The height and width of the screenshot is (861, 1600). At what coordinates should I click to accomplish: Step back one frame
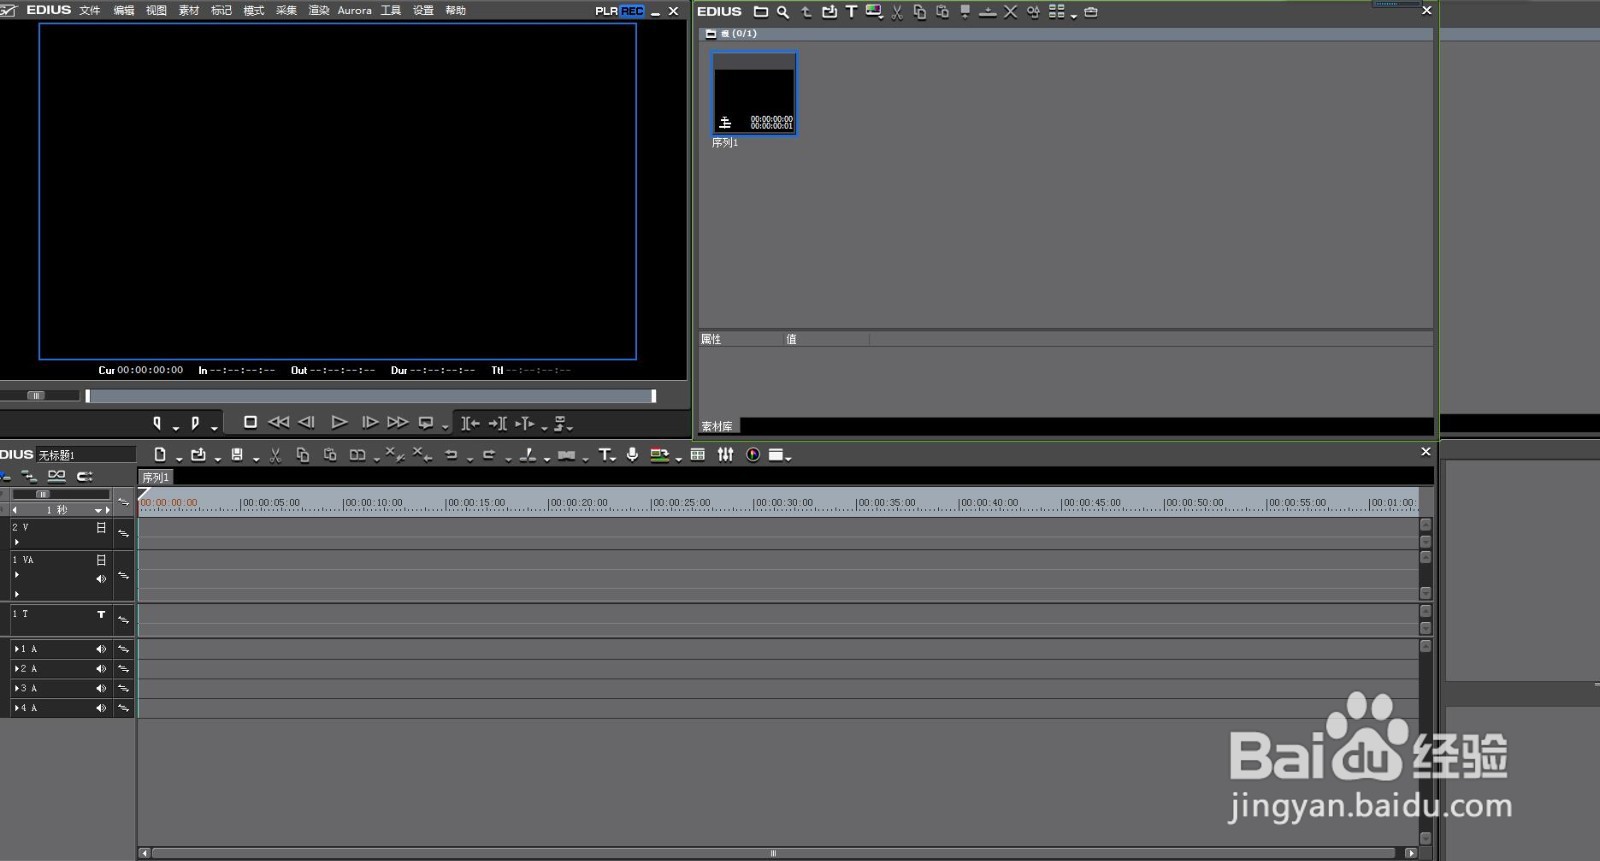point(307,422)
